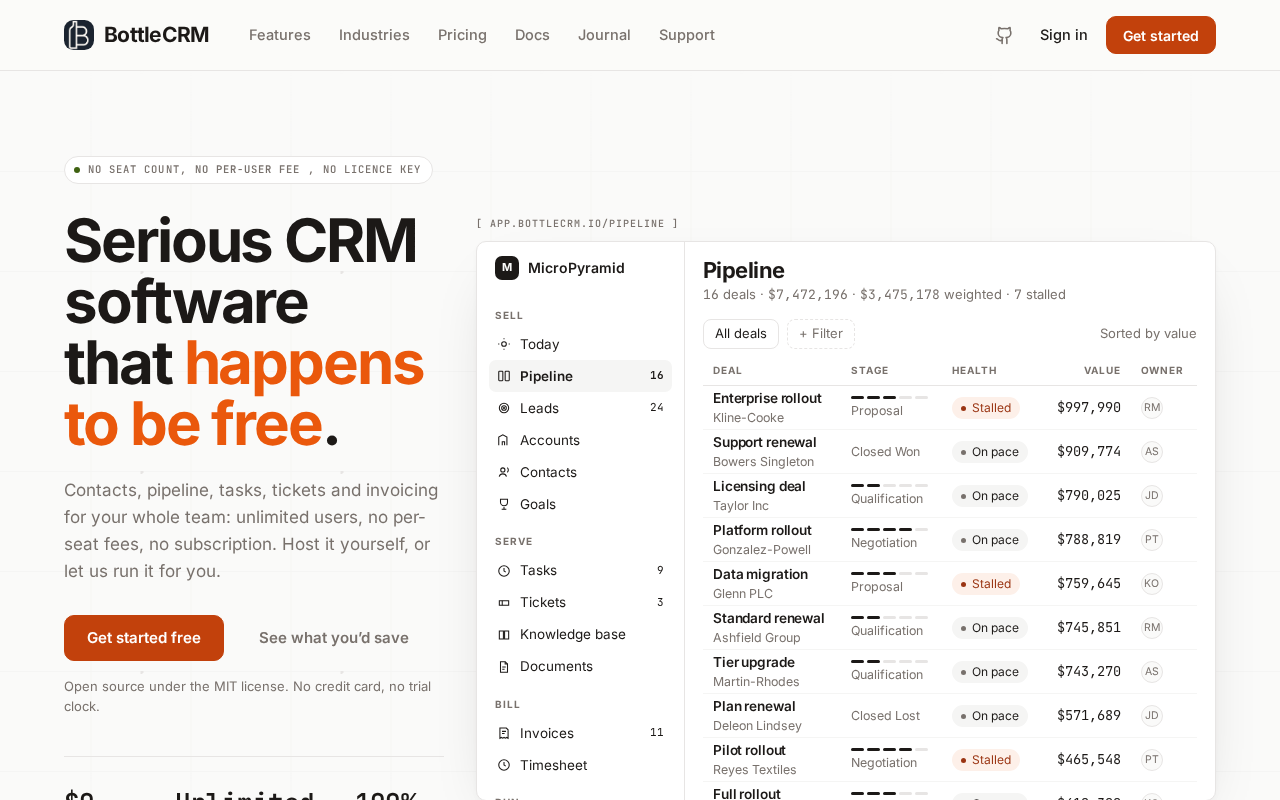Click the MicroPyramid M workspace badge
This screenshot has height=800, width=1280.
tap(507, 268)
